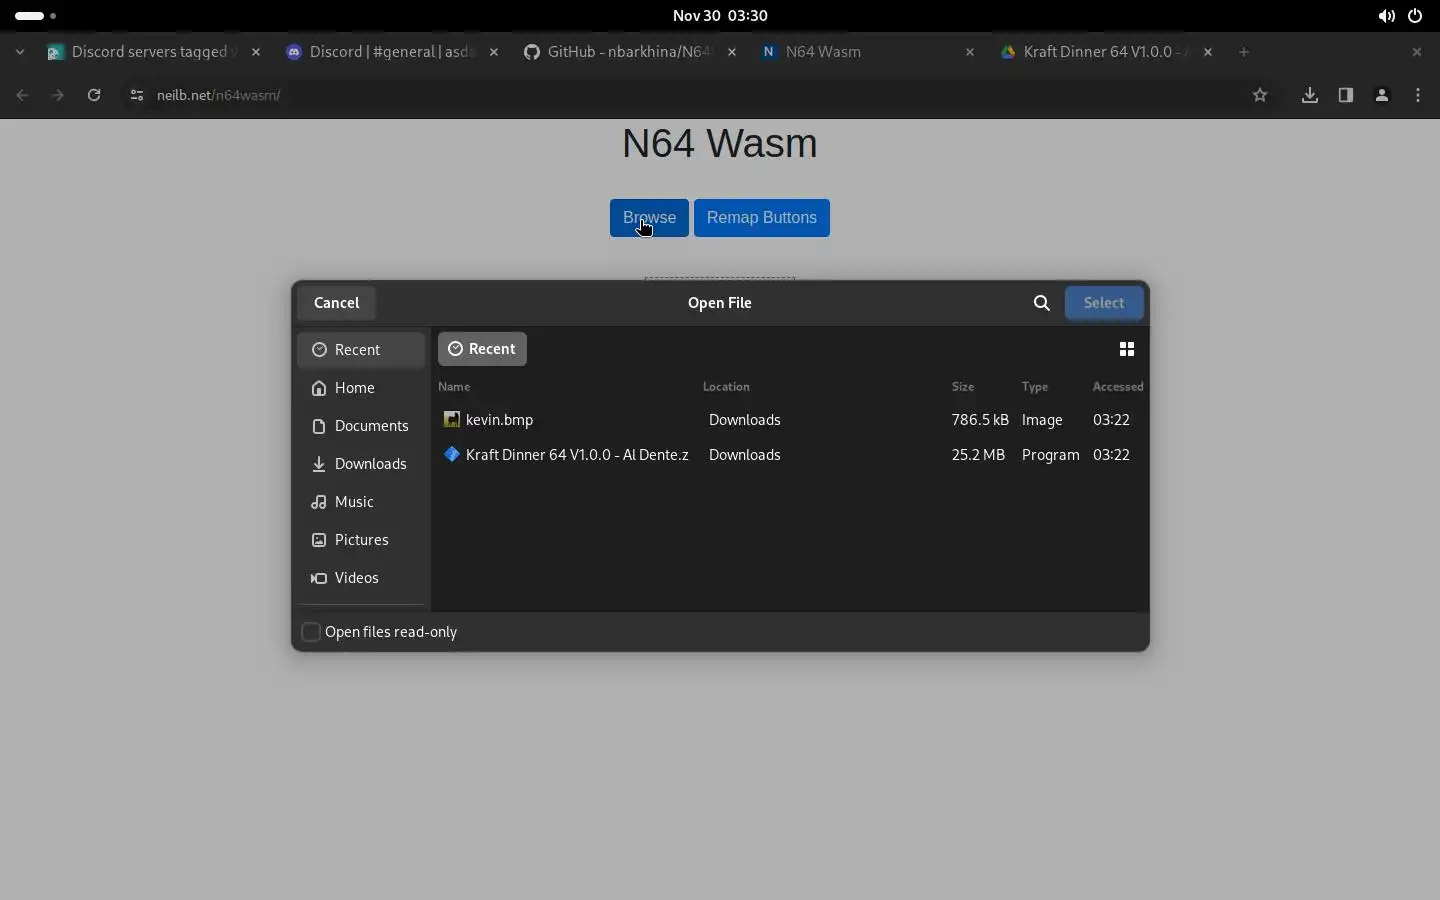
Task: Sort files by Name column
Action: pyautogui.click(x=454, y=387)
